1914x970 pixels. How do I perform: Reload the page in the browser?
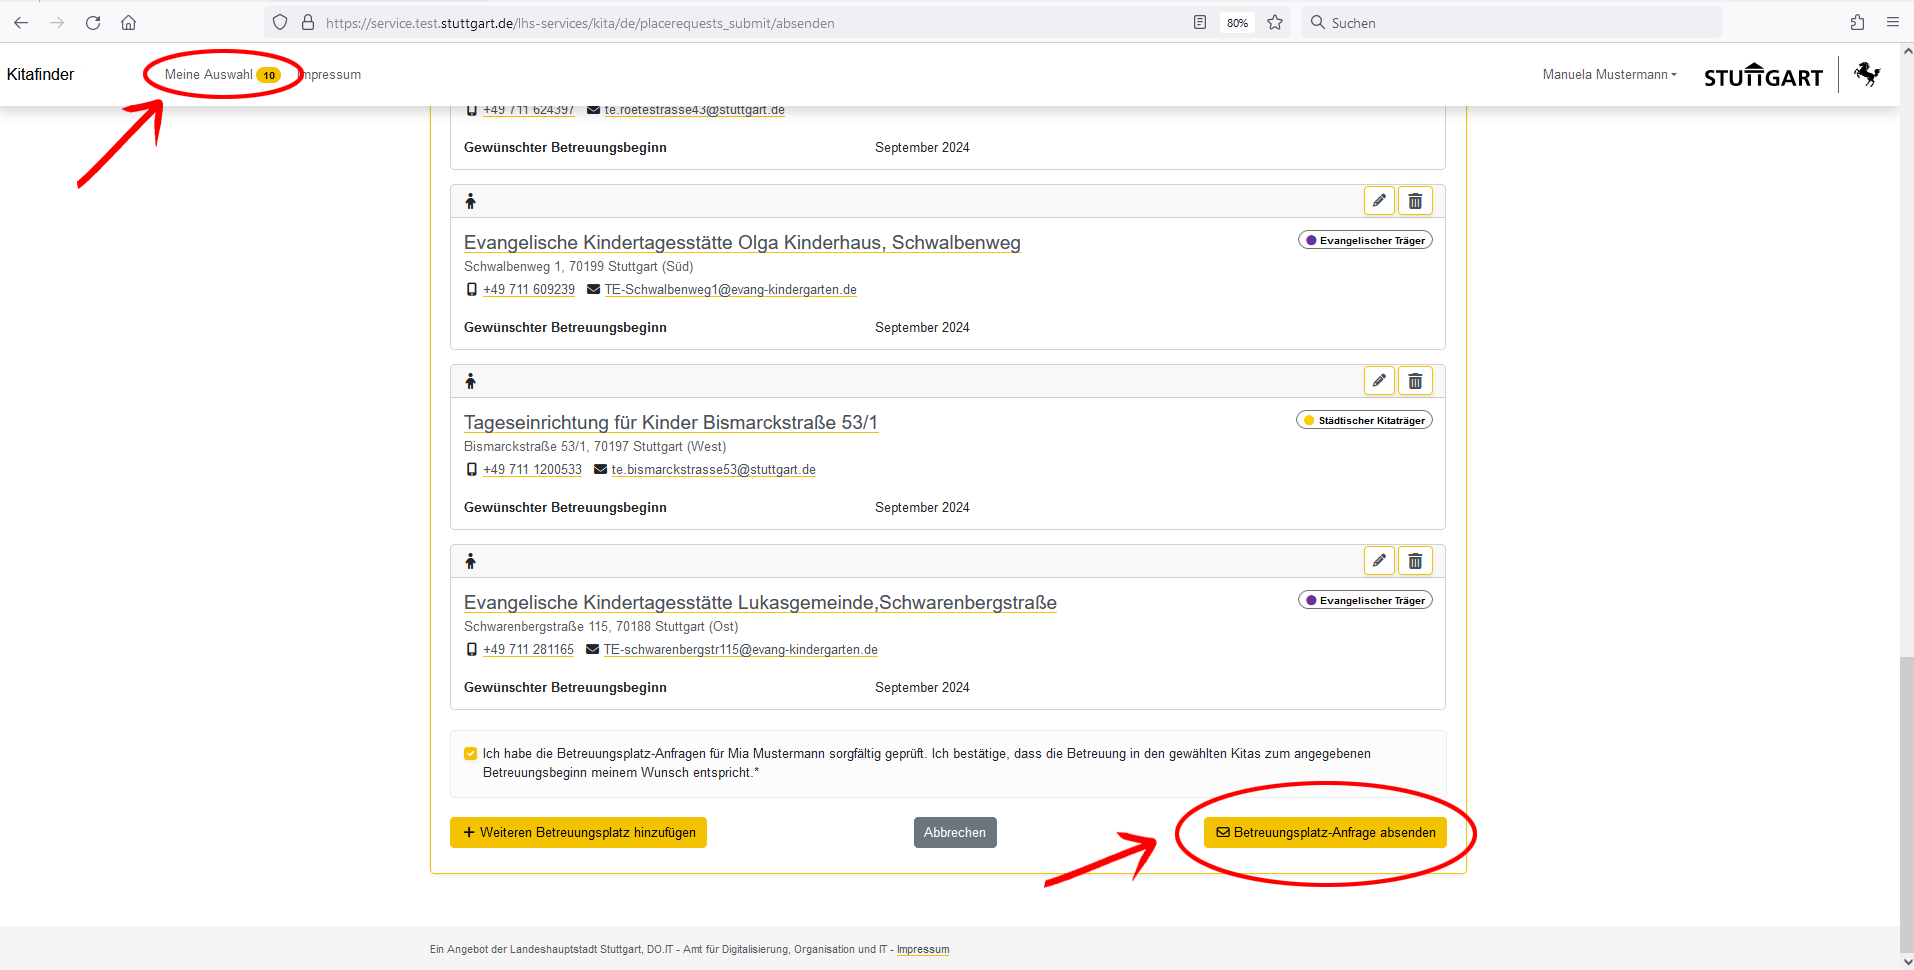coord(93,23)
